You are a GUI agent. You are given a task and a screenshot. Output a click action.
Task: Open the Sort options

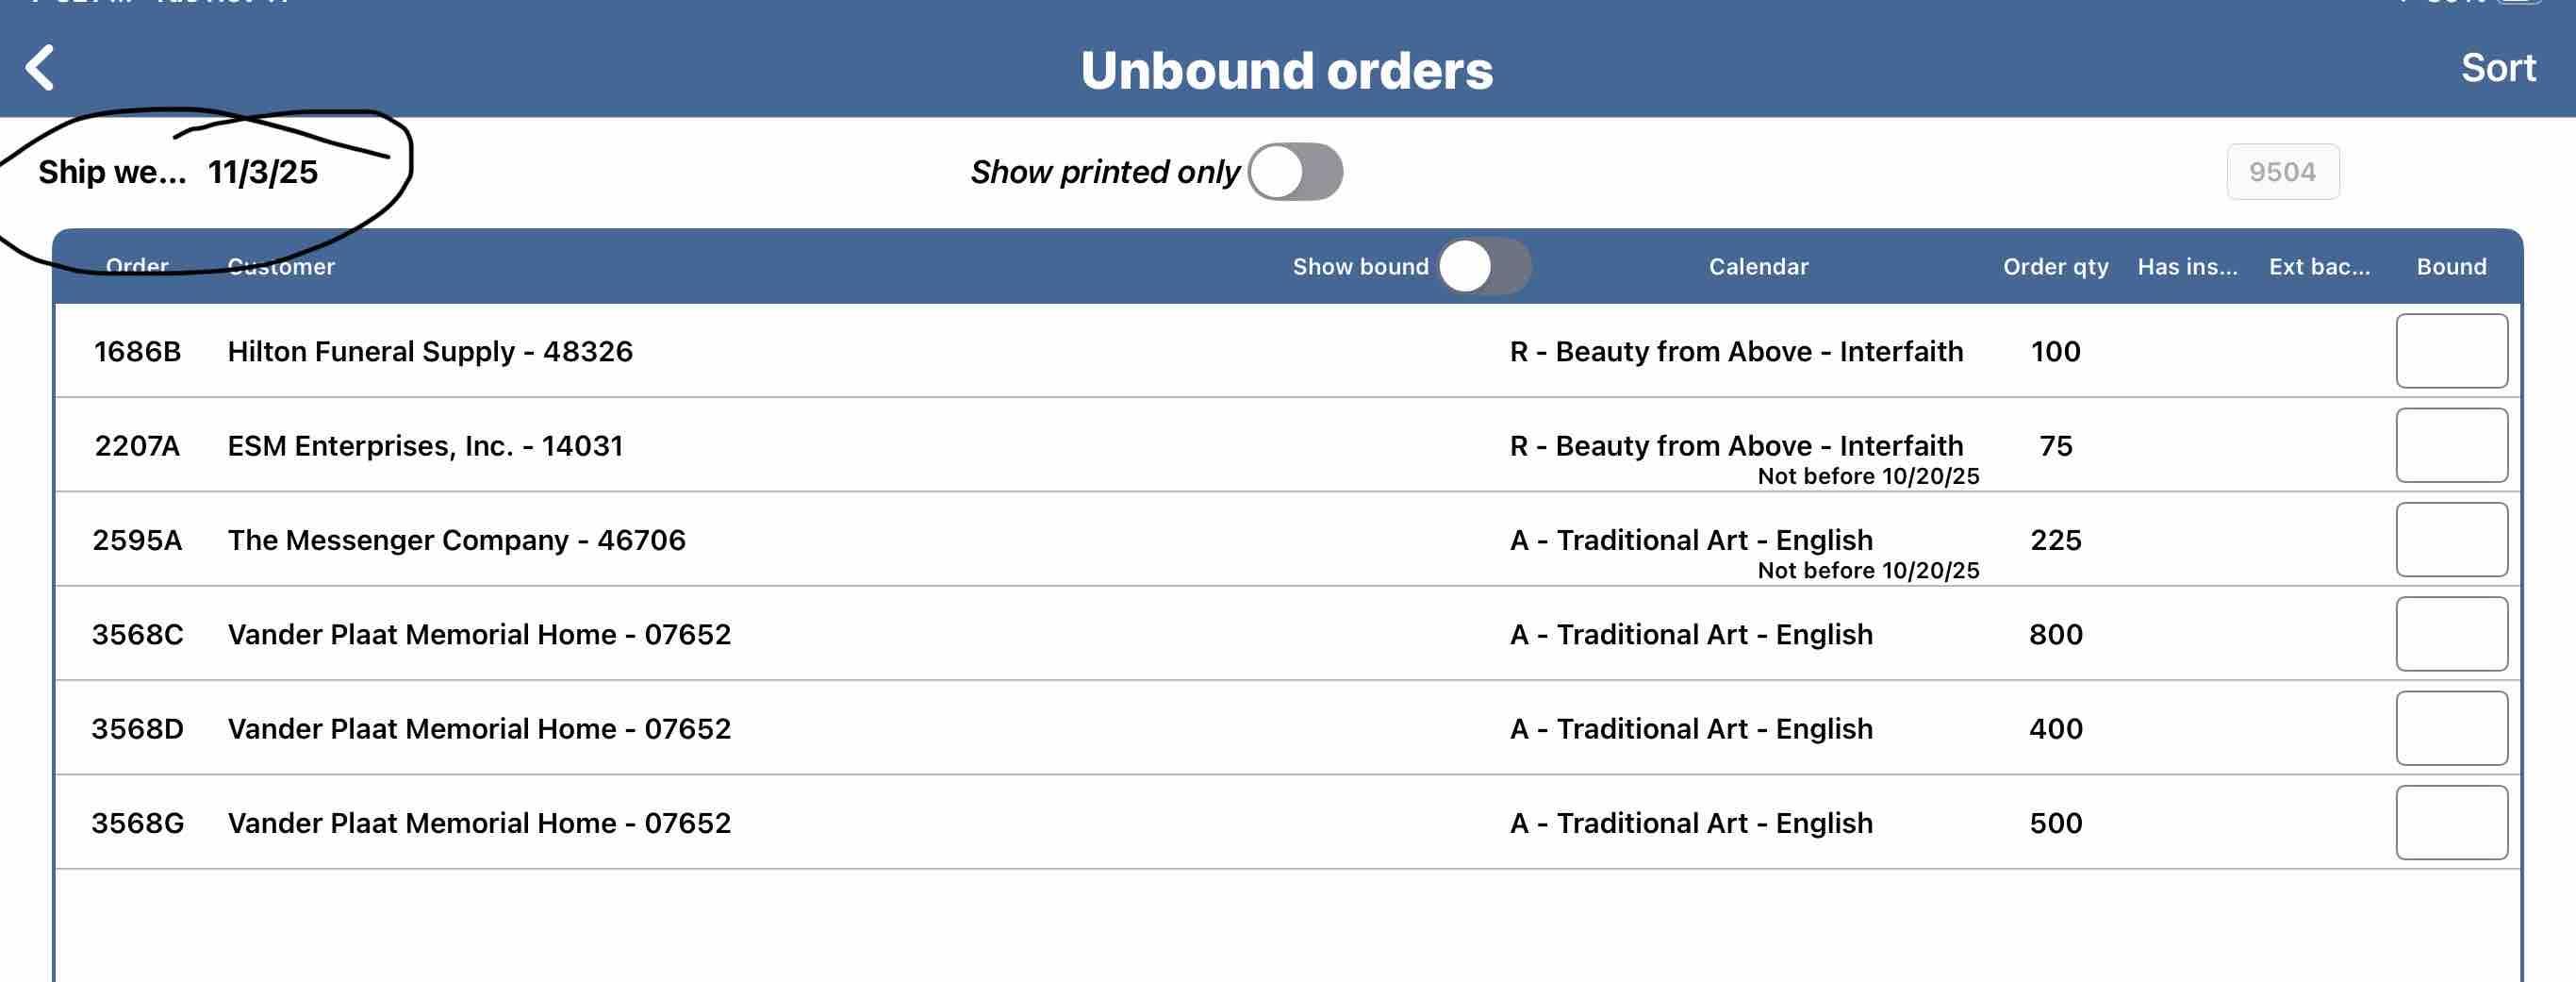(x=2497, y=68)
